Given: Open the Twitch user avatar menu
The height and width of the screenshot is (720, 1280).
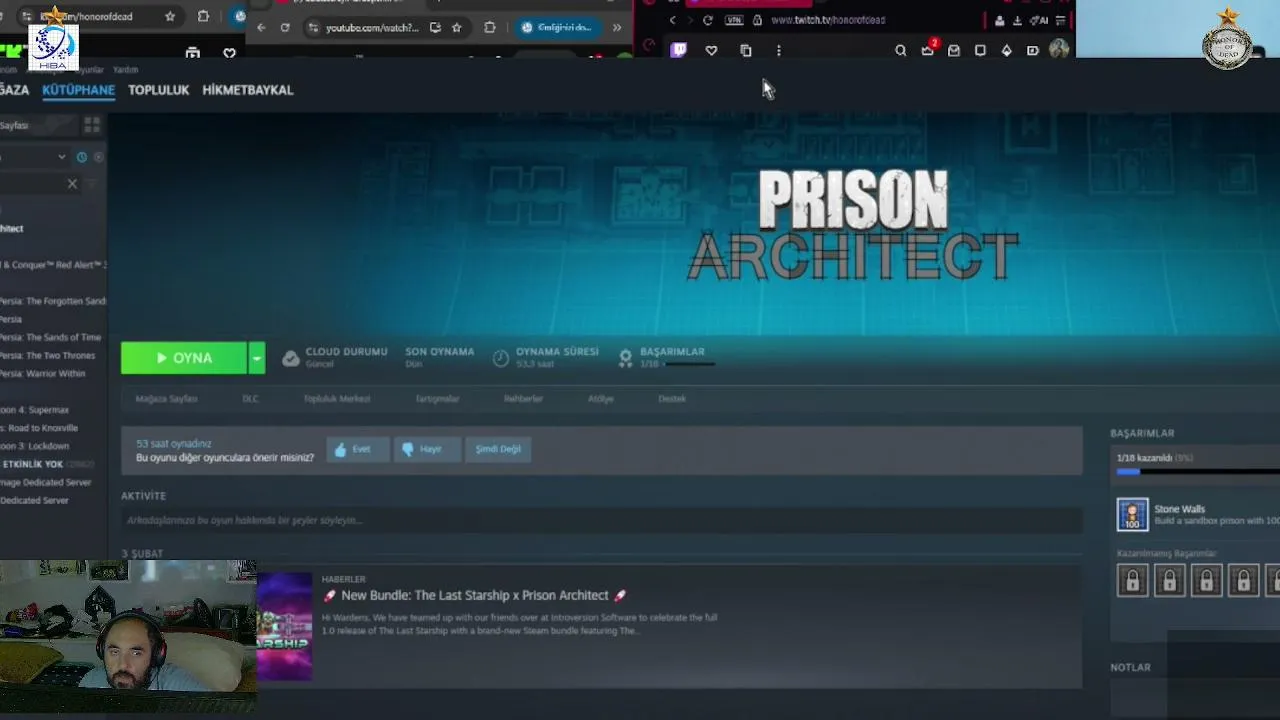Looking at the screenshot, I should click(1059, 50).
